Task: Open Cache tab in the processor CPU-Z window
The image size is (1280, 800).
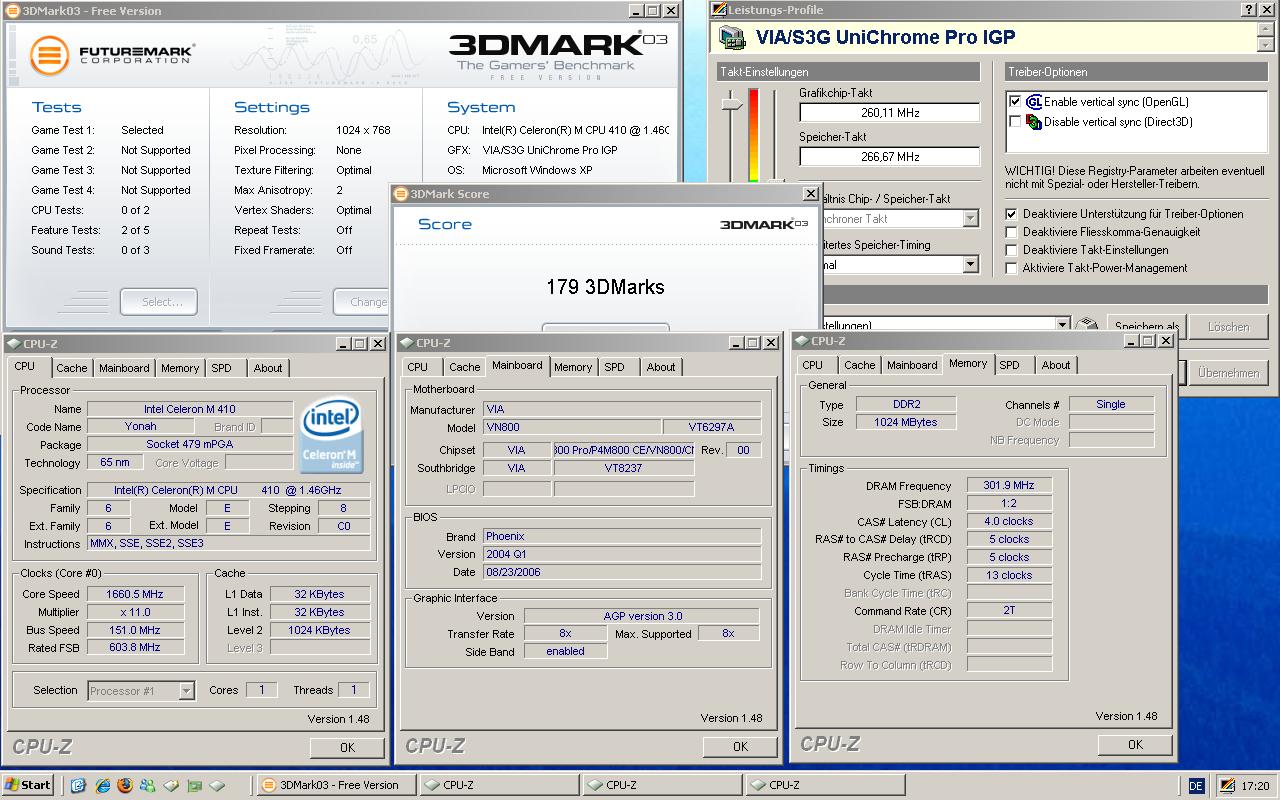Action: [72, 368]
